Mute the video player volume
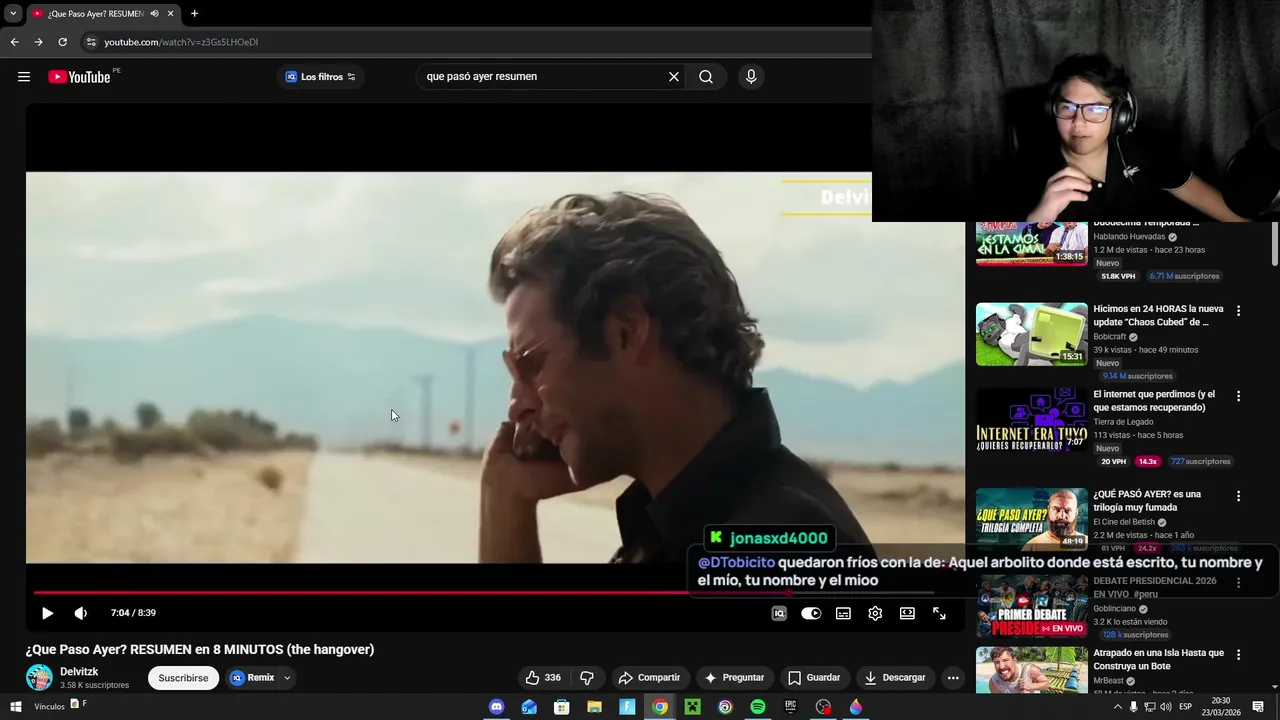Viewport: 1280px width, 720px height. 81,613
